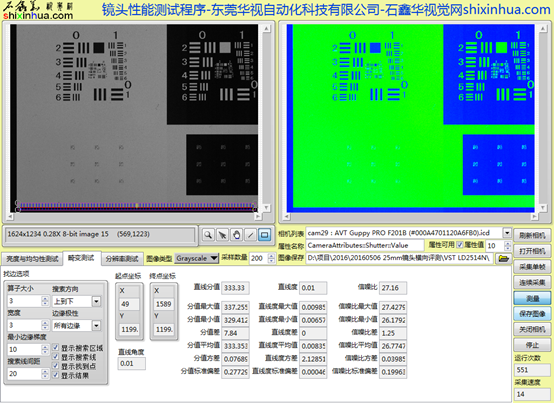Select the hand pan tool
Image resolution: width=554 pixels, height=403 pixels.
236,235
